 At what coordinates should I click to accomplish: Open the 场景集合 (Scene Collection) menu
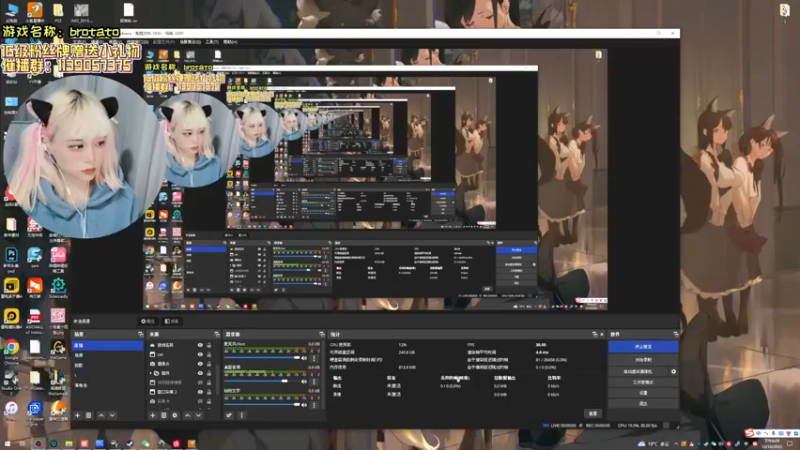(x=191, y=42)
